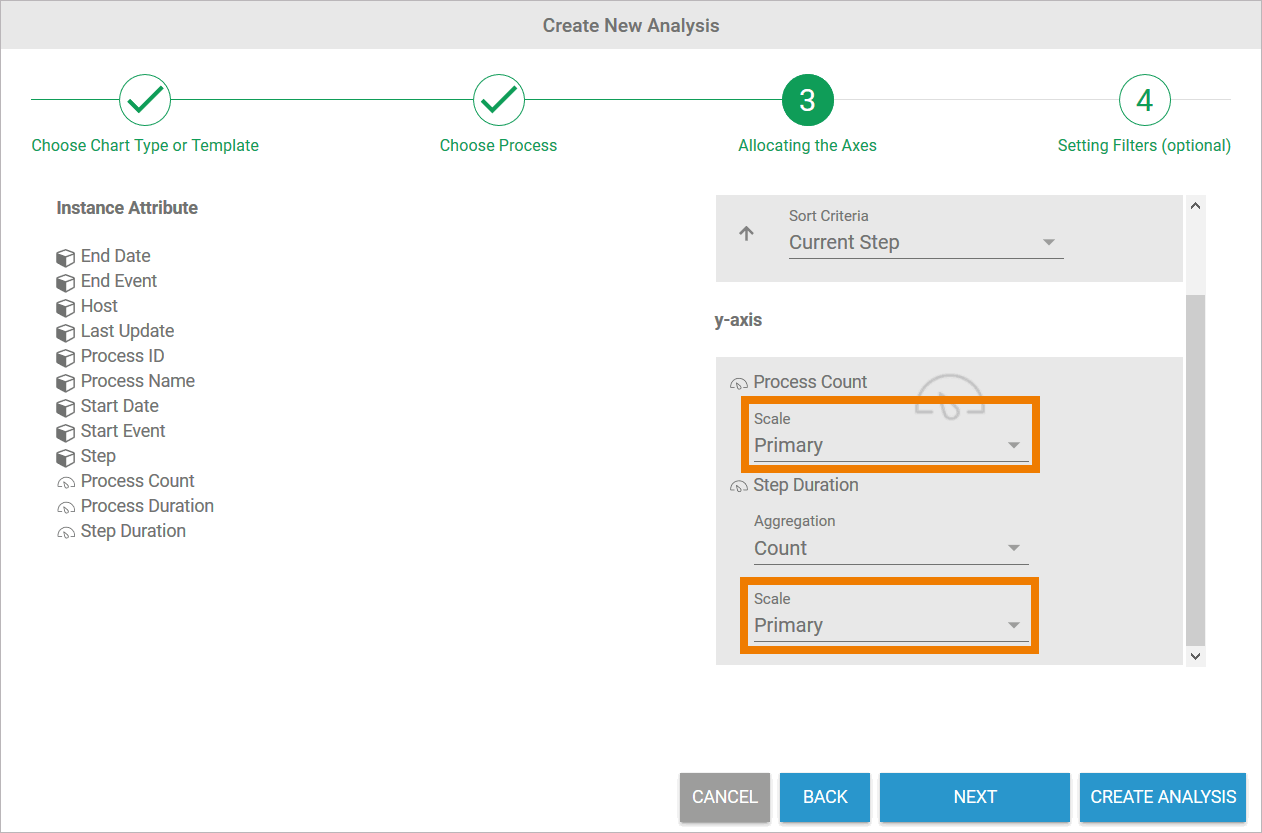The width and height of the screenshot is (1262, 833).
Task: Toggle sort direction using the up arrow
Action: [746, 233]
